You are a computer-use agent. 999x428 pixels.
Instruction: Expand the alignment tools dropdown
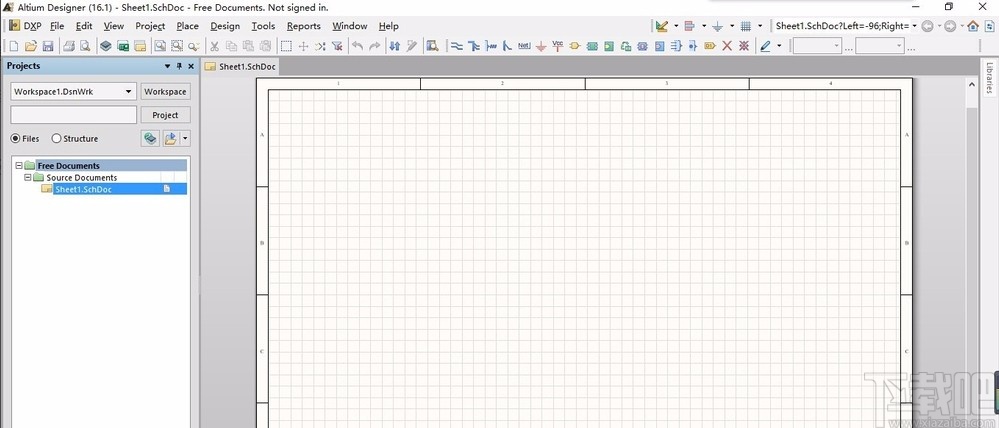[x=704, y=26]
